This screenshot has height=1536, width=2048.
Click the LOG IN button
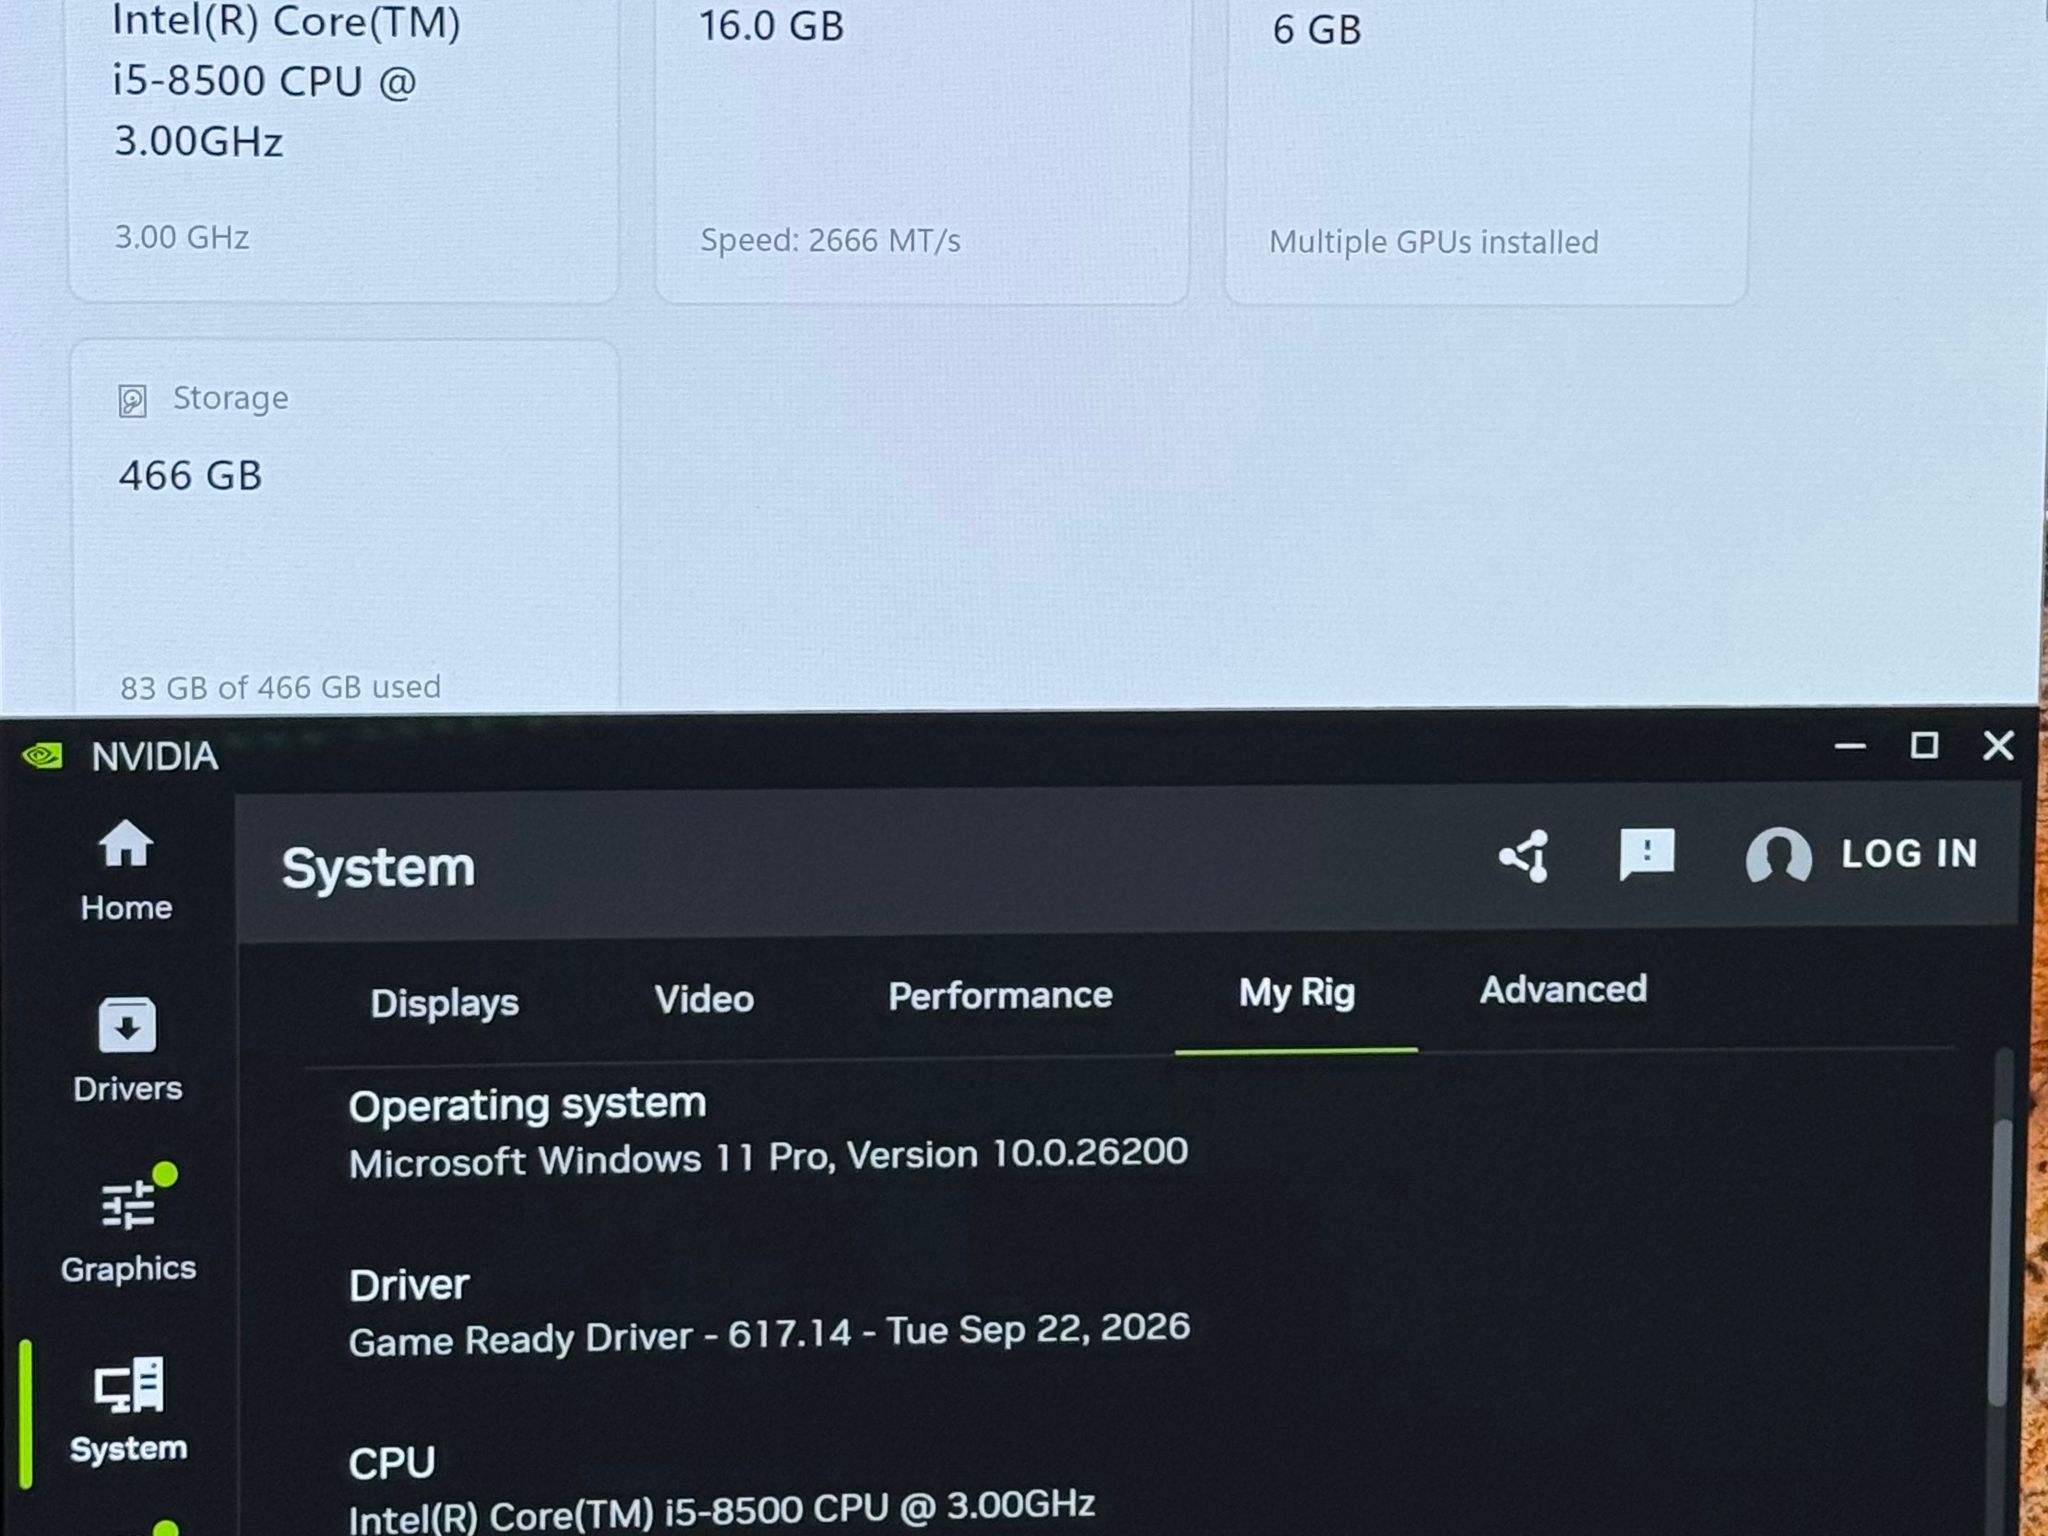pos(1909,854)
